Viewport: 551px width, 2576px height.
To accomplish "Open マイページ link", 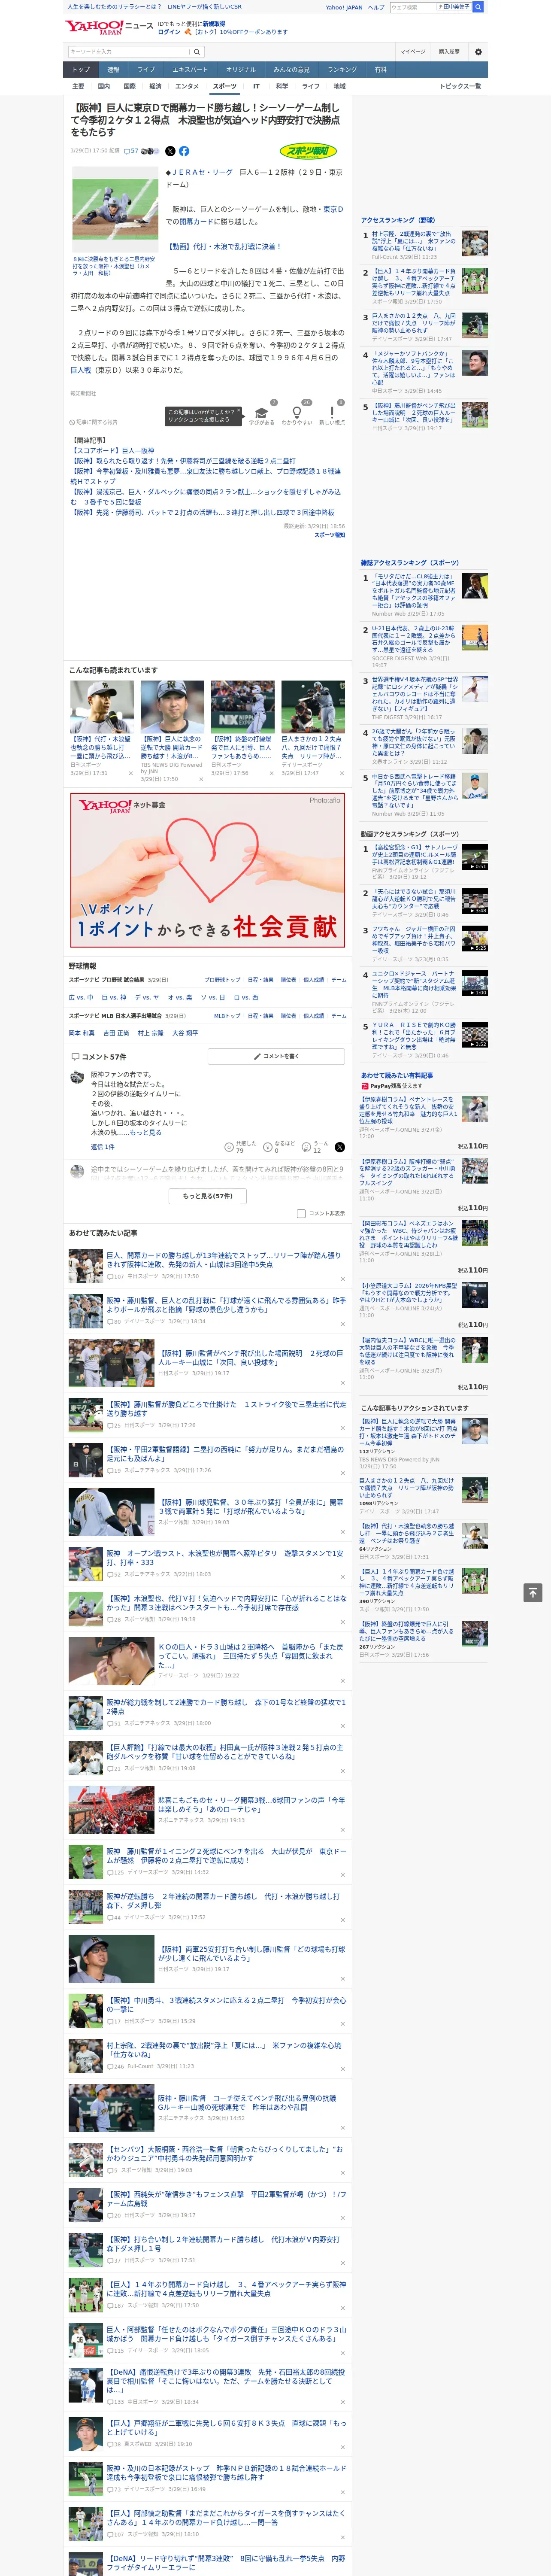I will coord(413,52).
